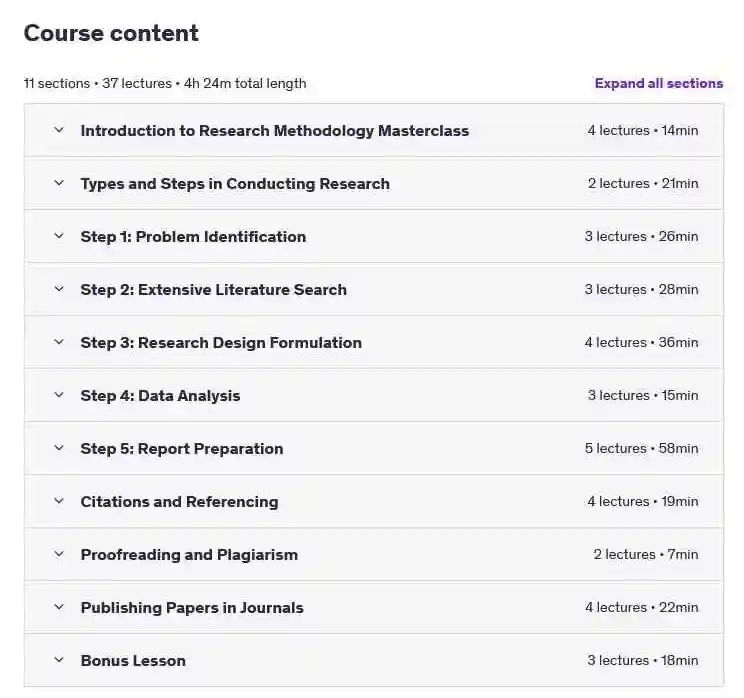This screenshot has width=744, height=698.
Task: Click the '5 lectures • 58min' label
Action: pos(642,448)
